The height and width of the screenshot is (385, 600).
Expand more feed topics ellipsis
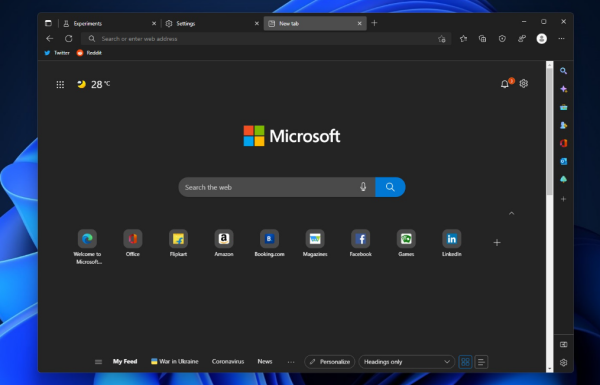click(x=291, y=362)
